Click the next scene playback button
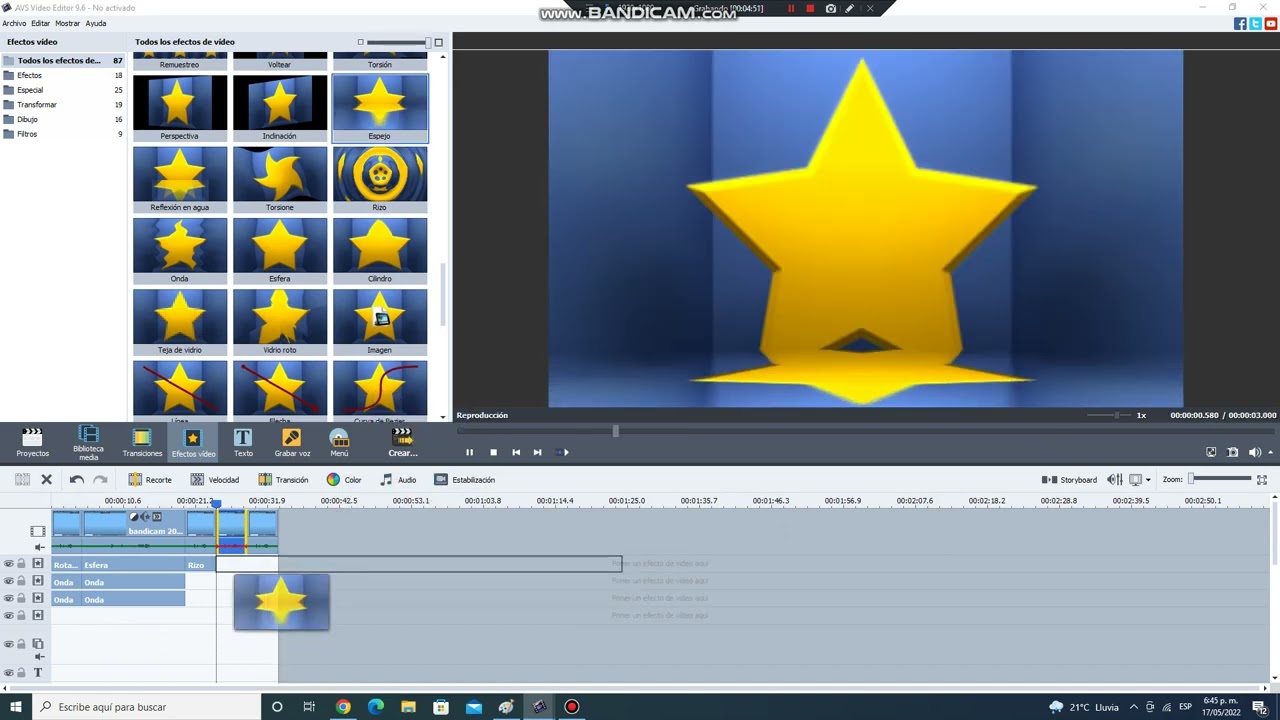The width and height of the screenshot is (1280, 720). (x=562, y=452)
